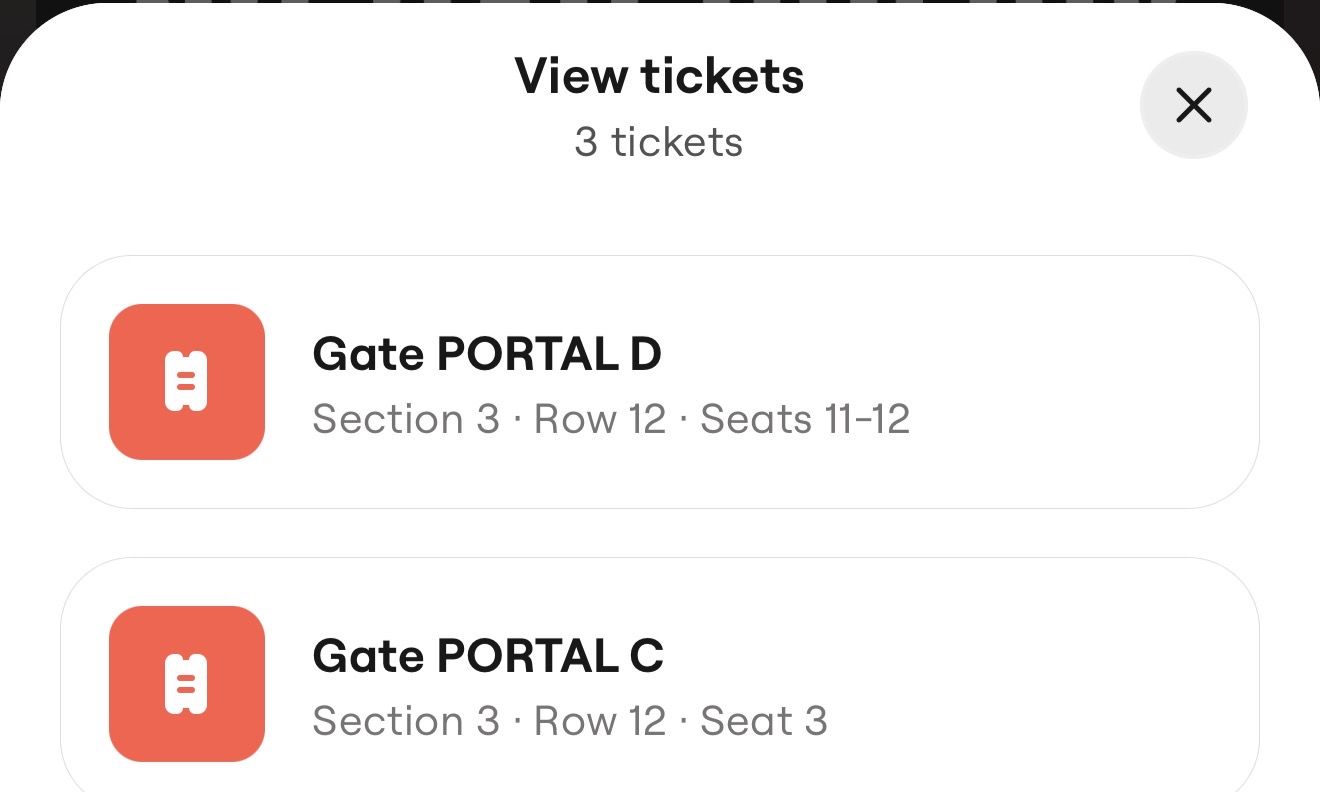Open the Gate PORTAL D ticket title
This screenshot has height=792, width=1320.
coord(487,355)
